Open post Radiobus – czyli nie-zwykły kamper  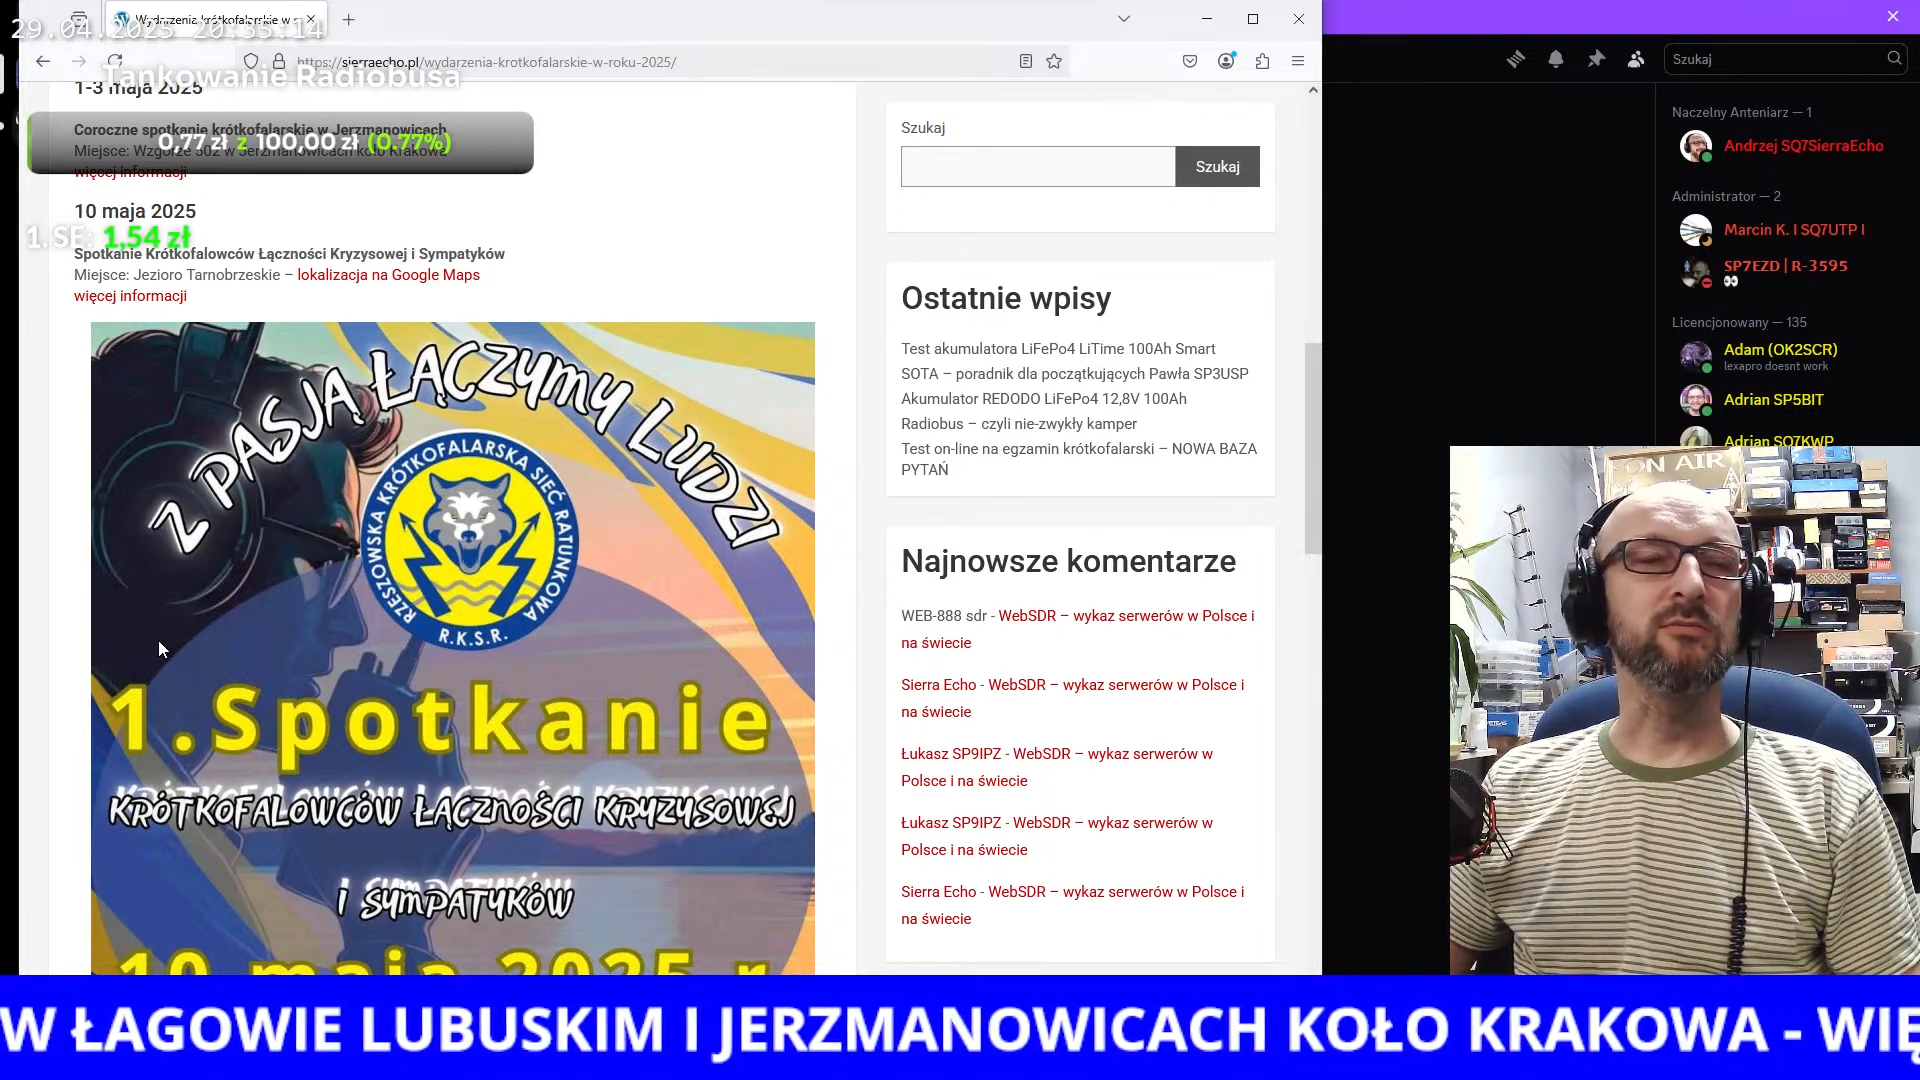coord(1019,424)
